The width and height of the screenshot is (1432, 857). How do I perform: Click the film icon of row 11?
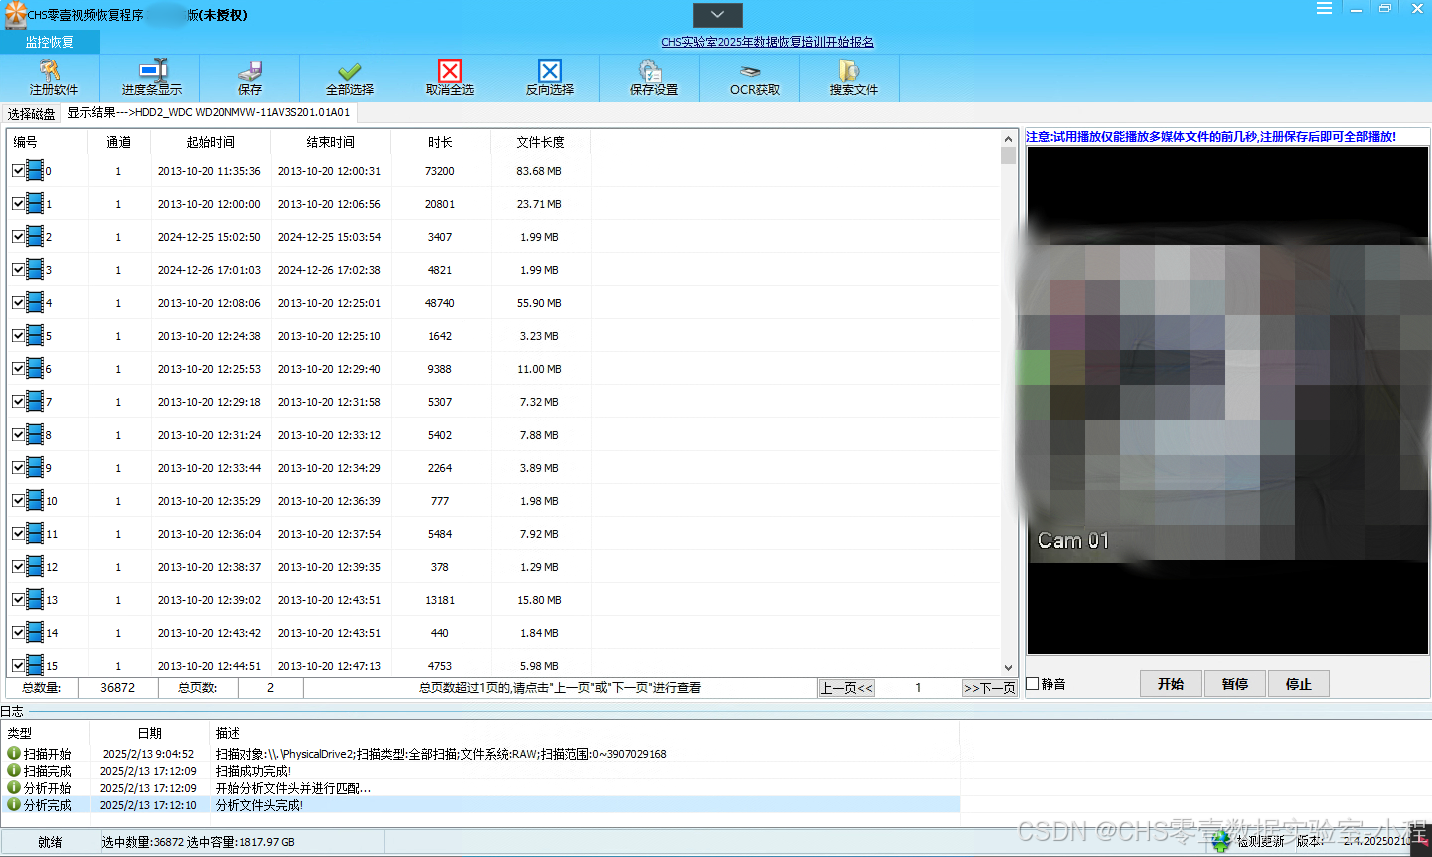click(x=35, y=534)
